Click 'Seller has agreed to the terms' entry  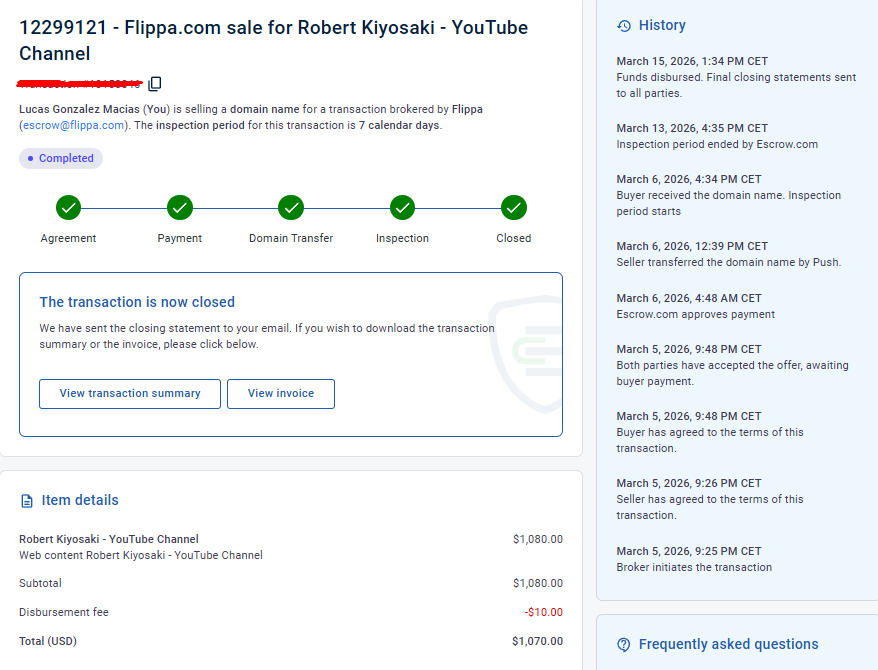(710, 507)
